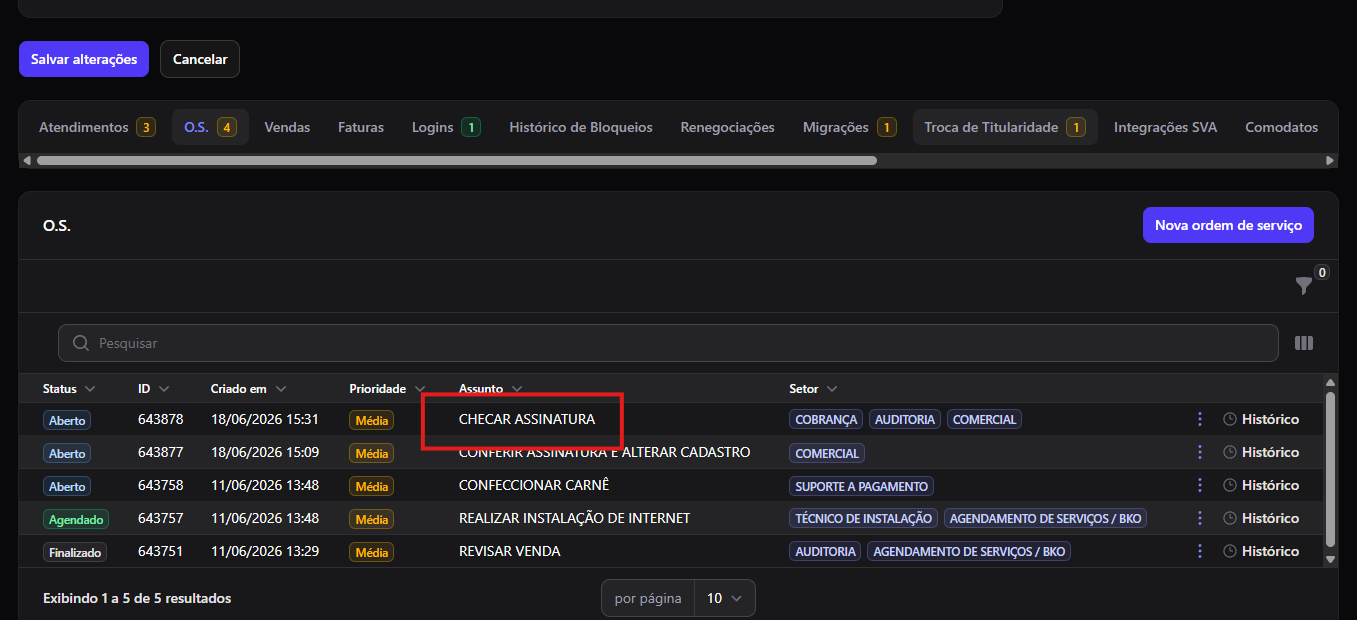Click the clock Histórico icon for order 643877
The image size is (1357, 620).
pos(1230,452)
